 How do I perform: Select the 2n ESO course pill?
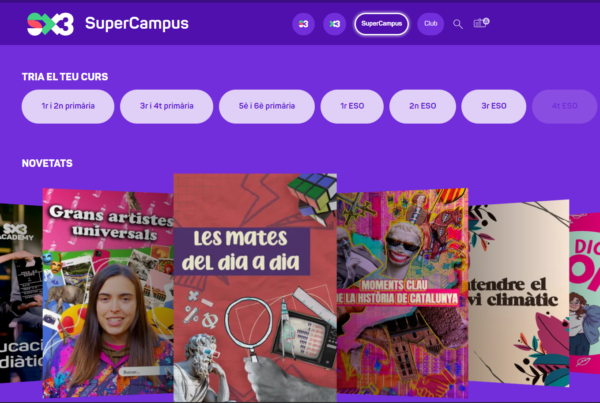point(422,106)
